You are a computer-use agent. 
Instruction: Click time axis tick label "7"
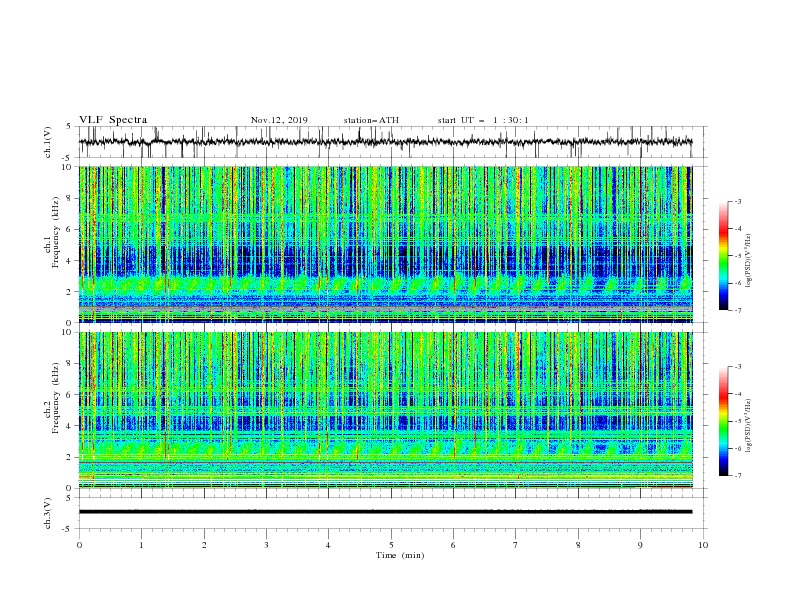pos(516,545)
